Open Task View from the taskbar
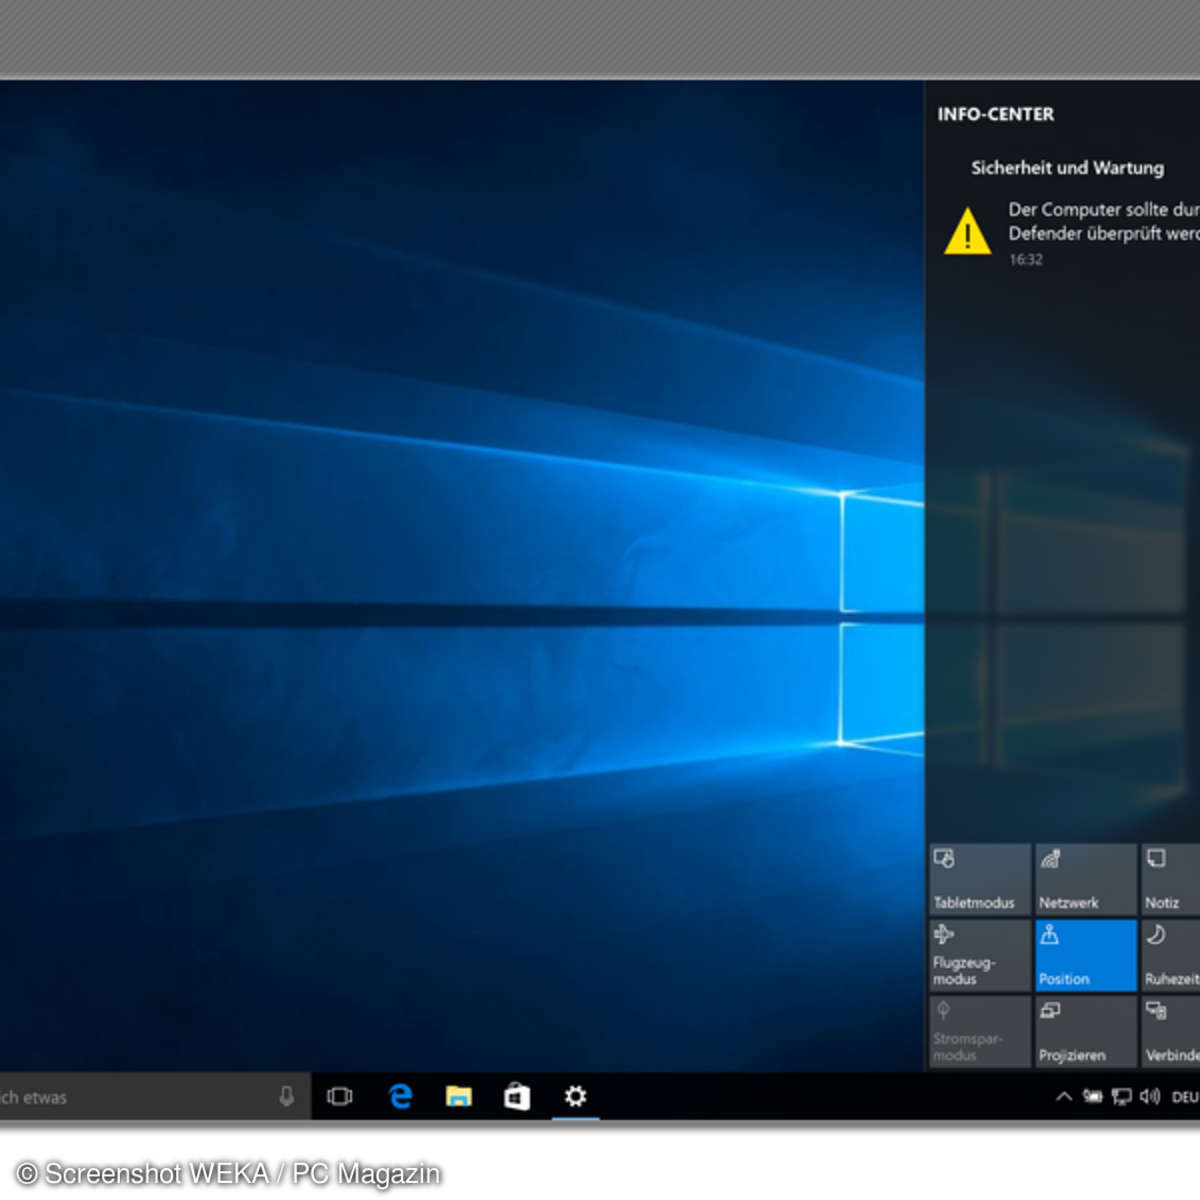Screen dimensions: 1200x1200 340,1097
